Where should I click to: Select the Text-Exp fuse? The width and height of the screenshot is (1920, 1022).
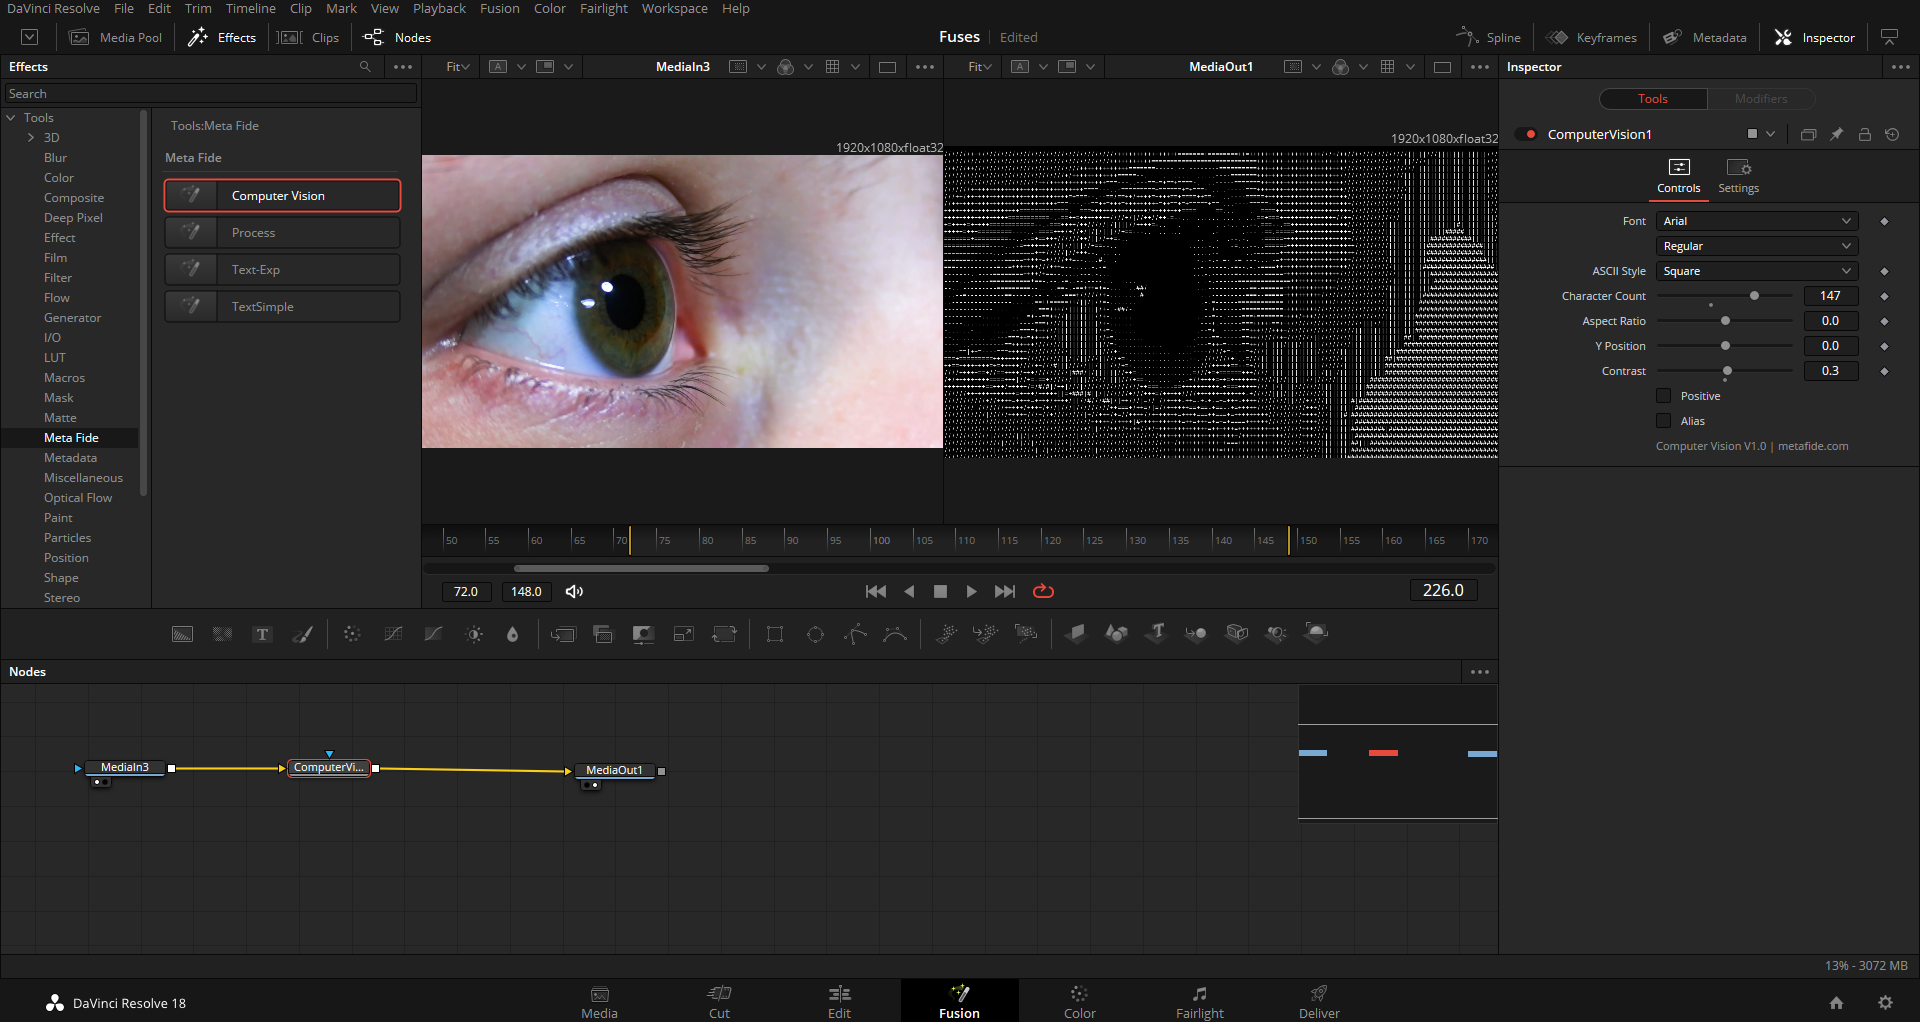pos(282,270)
